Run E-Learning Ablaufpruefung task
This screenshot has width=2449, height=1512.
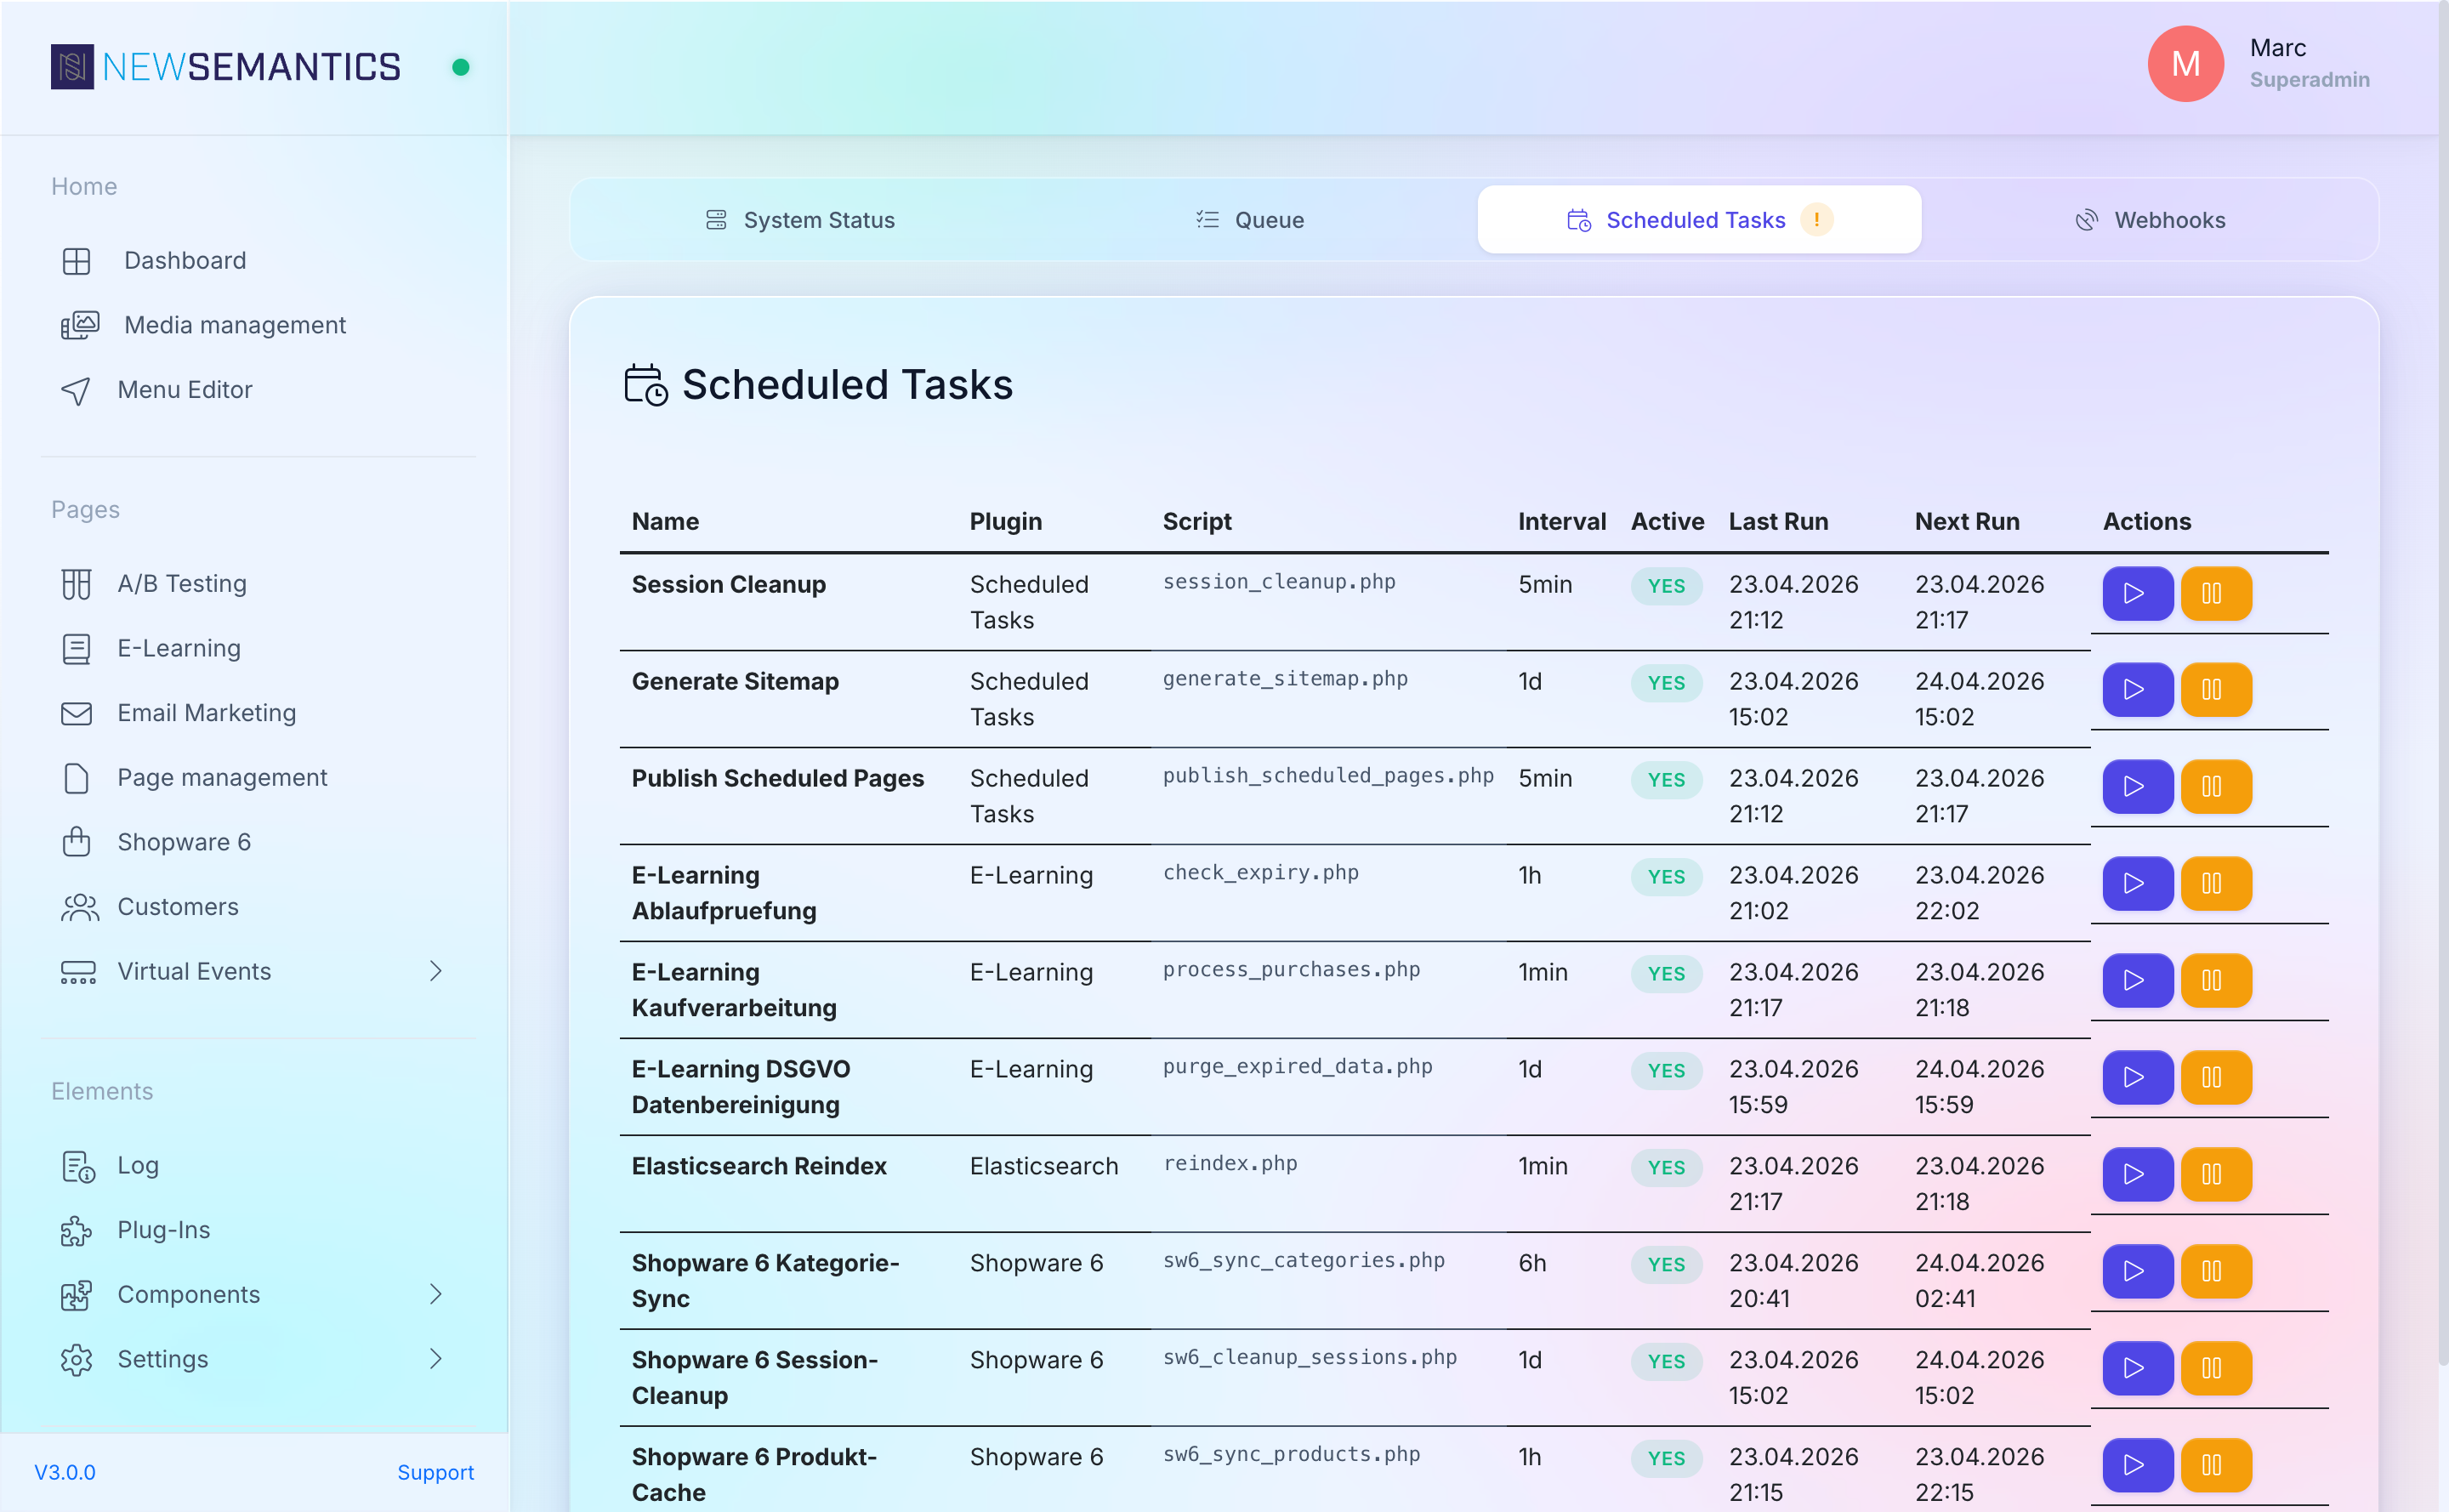coord(2137,884)
